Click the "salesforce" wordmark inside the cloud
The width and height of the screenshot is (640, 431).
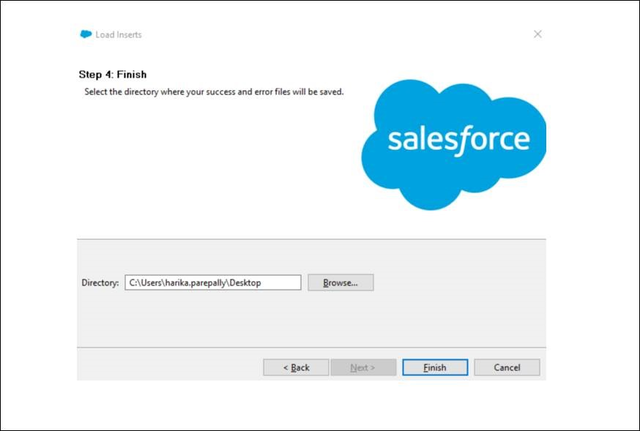459,139
